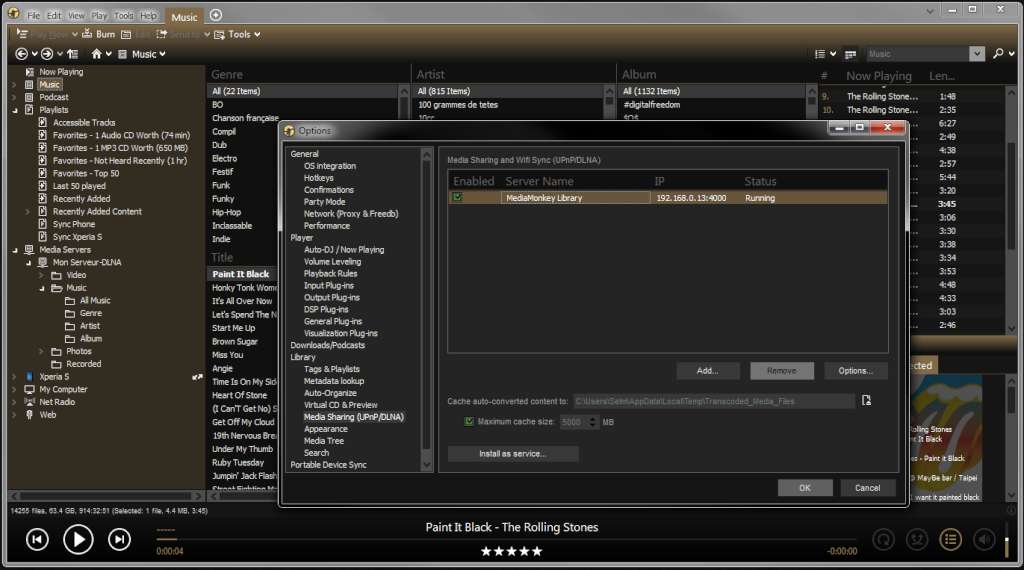Click the Install as service... button
Screen dimensions: 1024x570
point(513,454)
